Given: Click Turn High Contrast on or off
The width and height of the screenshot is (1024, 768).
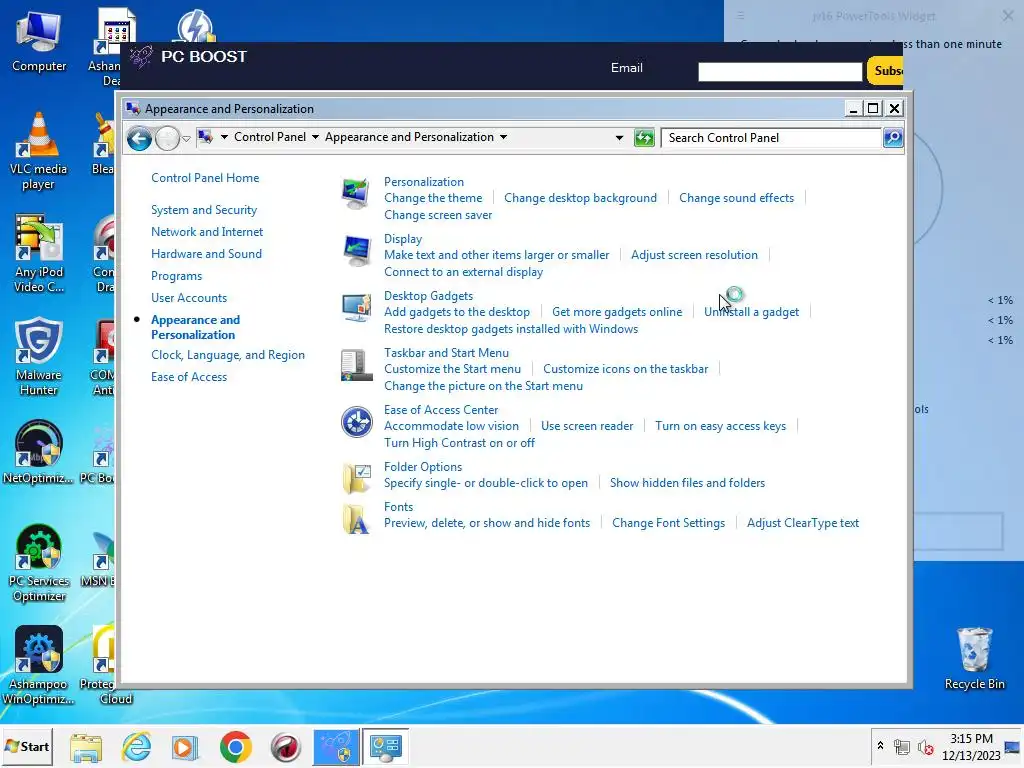Looking at the screenshot, I should 459,443.
